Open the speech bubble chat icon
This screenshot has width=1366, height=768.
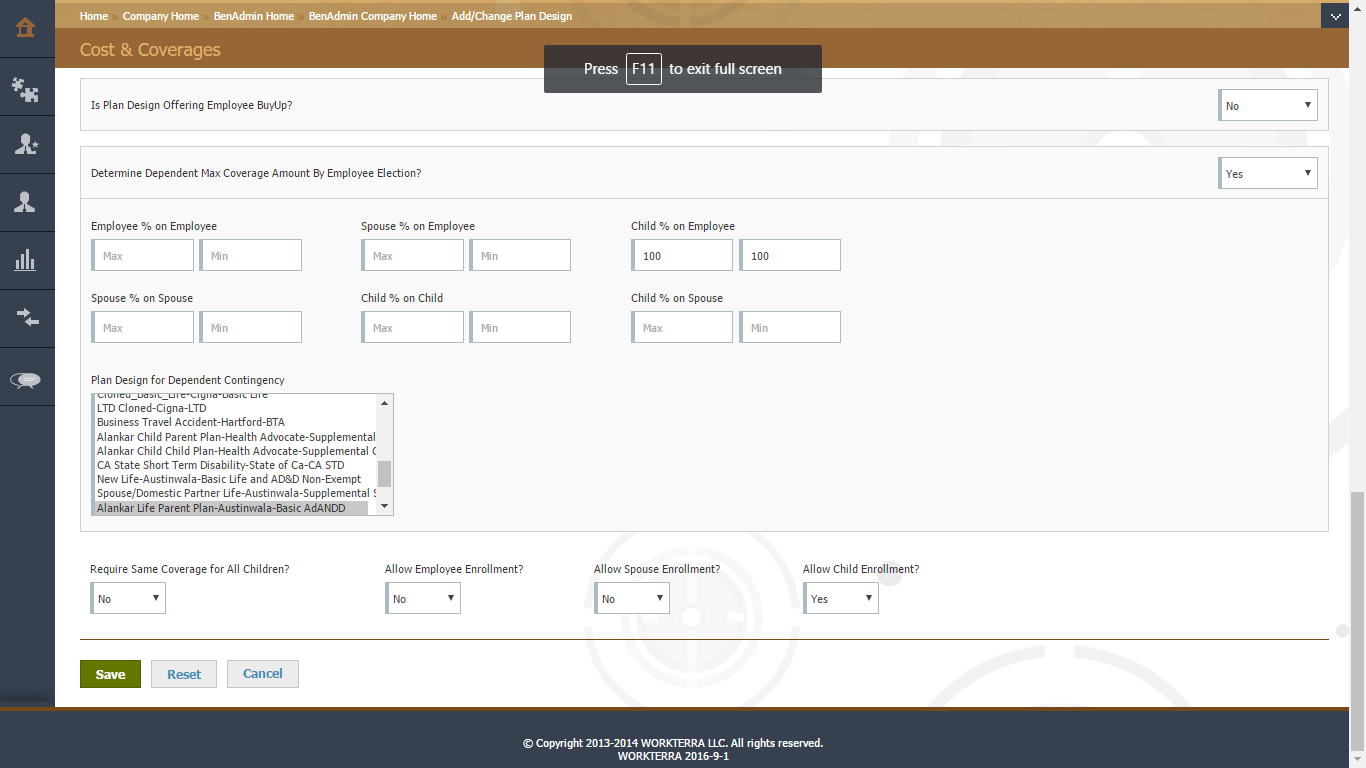[x=26, y=379]
